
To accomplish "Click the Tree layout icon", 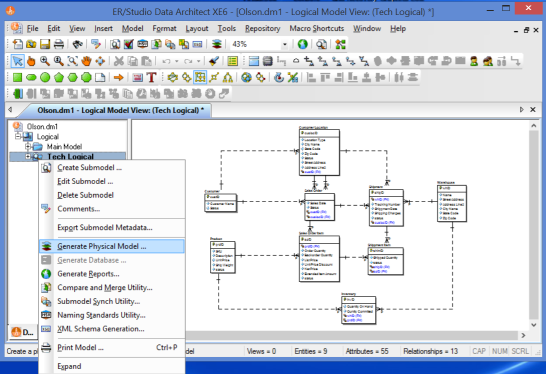I will point(227,77).
